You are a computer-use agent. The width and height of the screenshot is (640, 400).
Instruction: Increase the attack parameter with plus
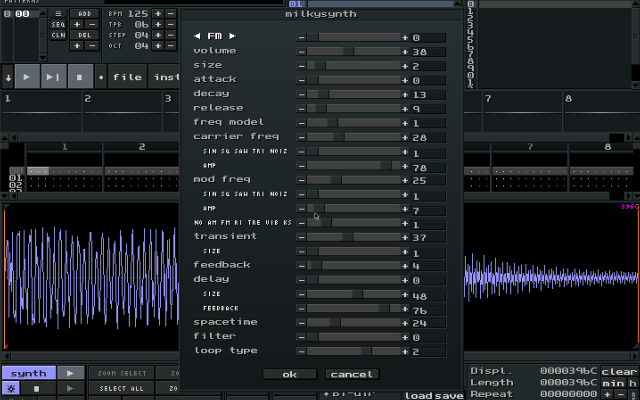pyautogui.click(x=405, y=80)
